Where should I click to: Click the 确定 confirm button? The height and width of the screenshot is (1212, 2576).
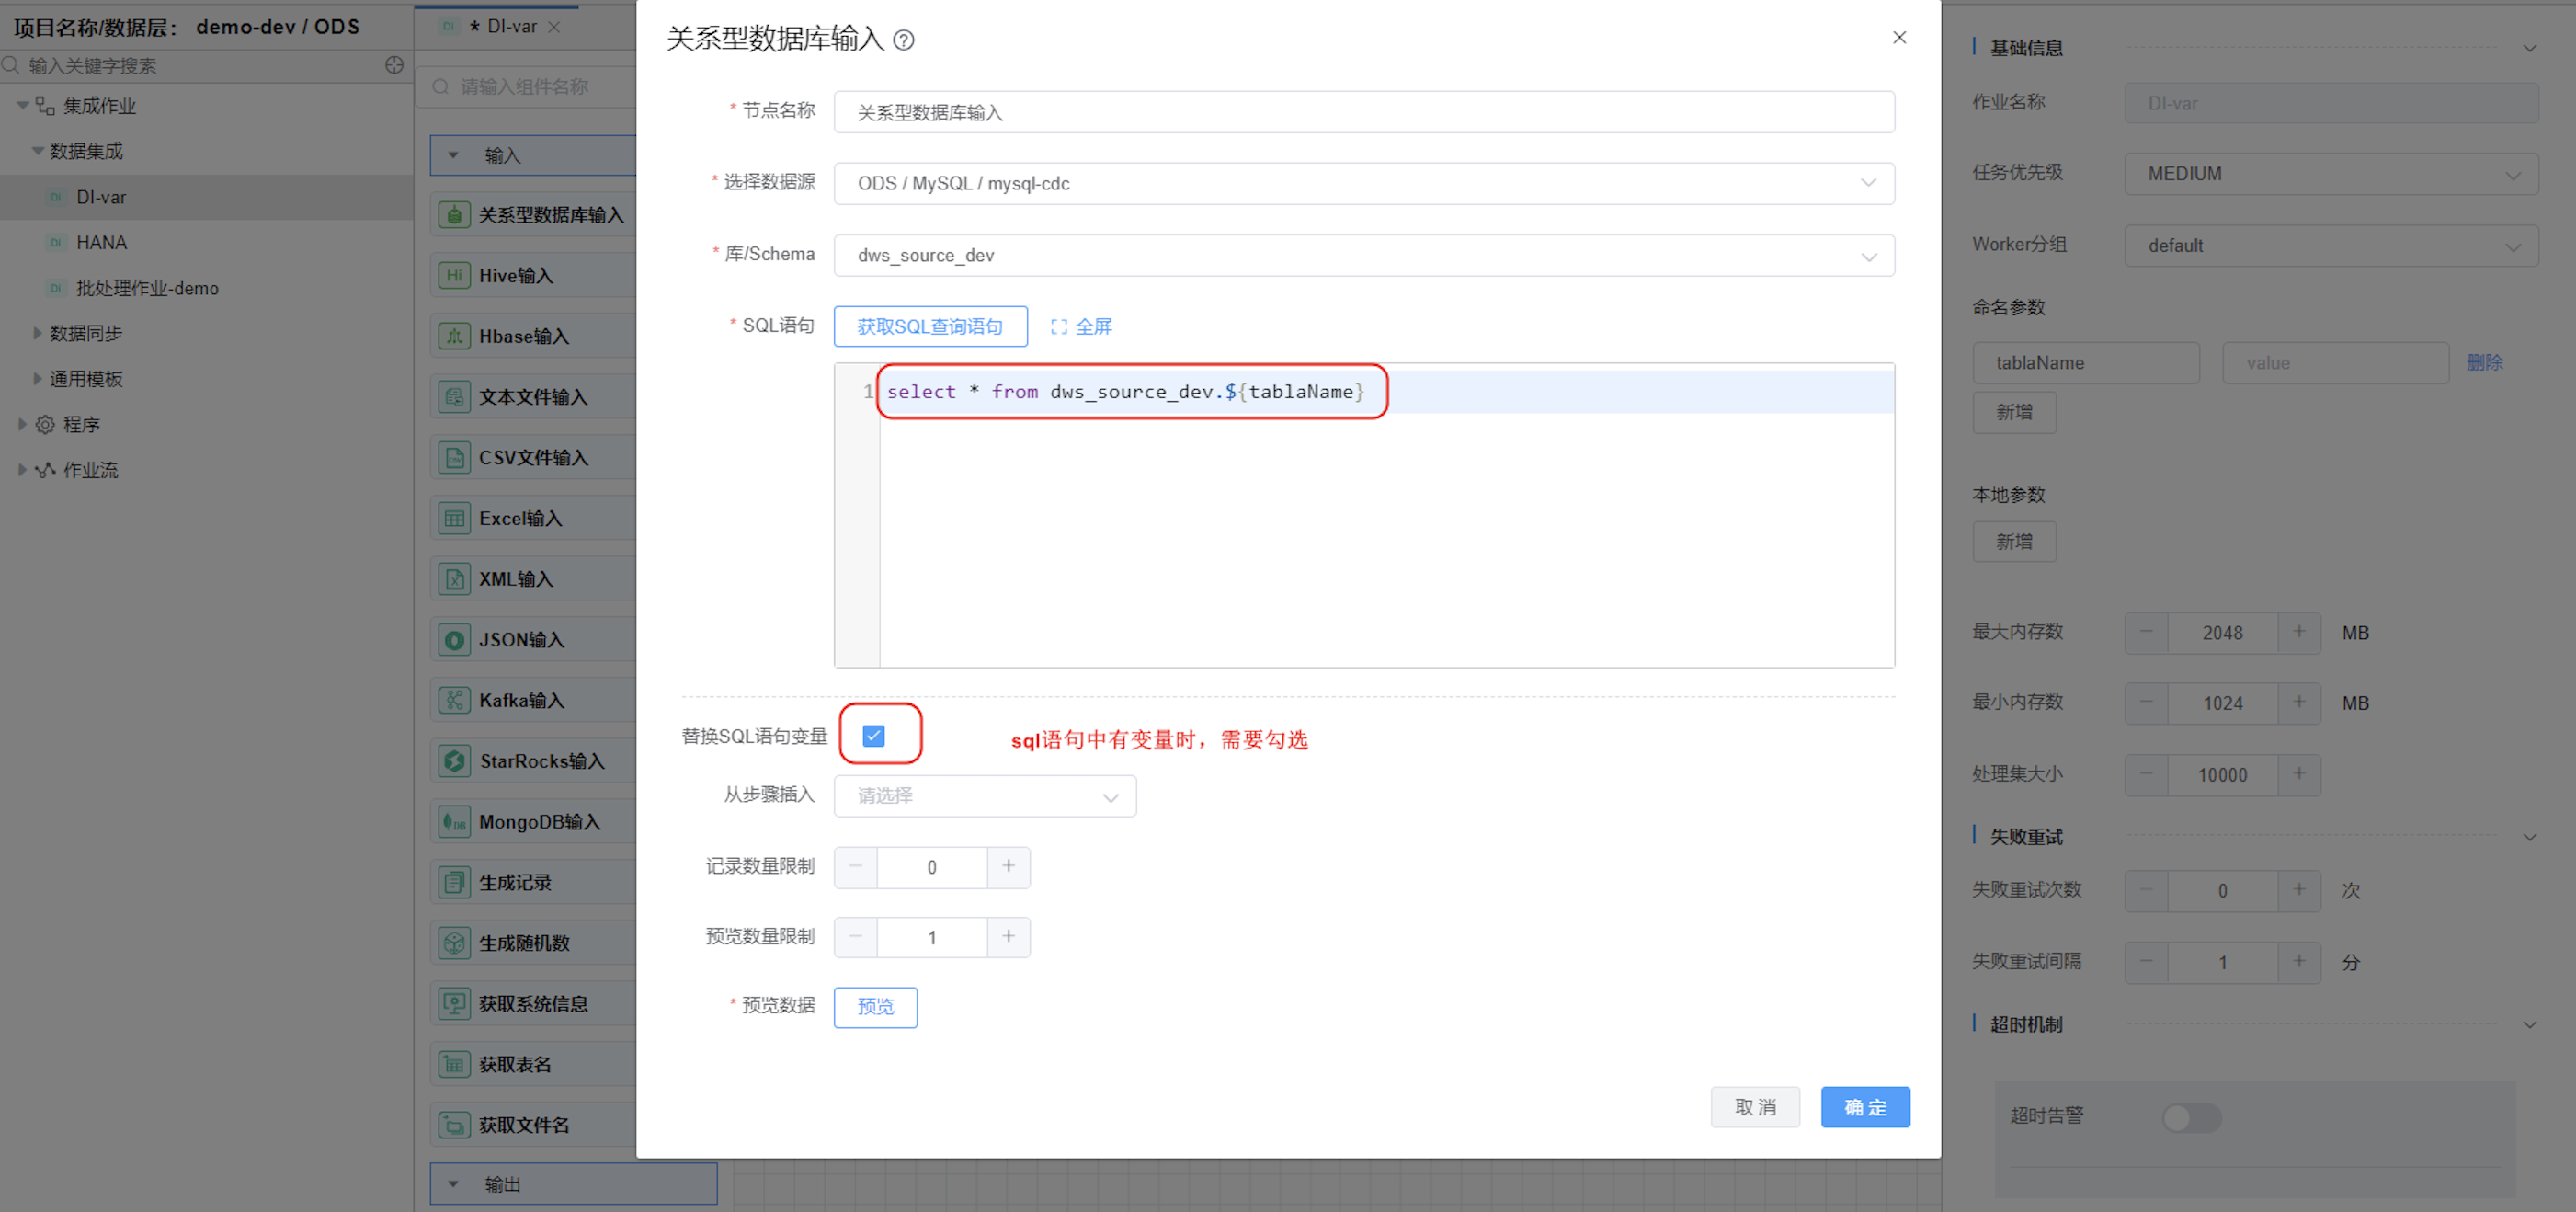[x=1864, y=1107]
